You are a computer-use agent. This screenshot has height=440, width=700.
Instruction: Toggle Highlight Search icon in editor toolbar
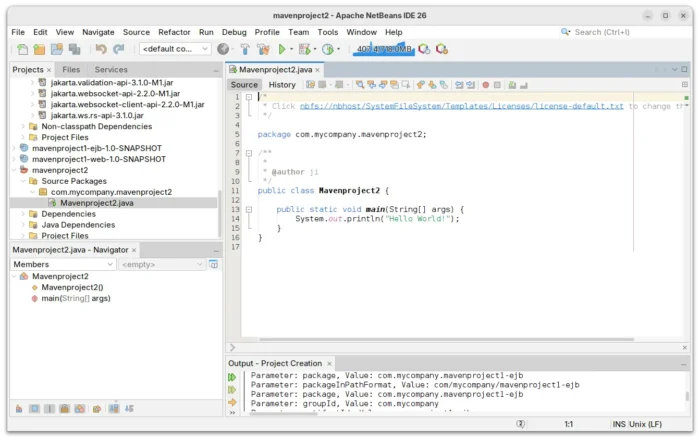click(x=394, y=85)
